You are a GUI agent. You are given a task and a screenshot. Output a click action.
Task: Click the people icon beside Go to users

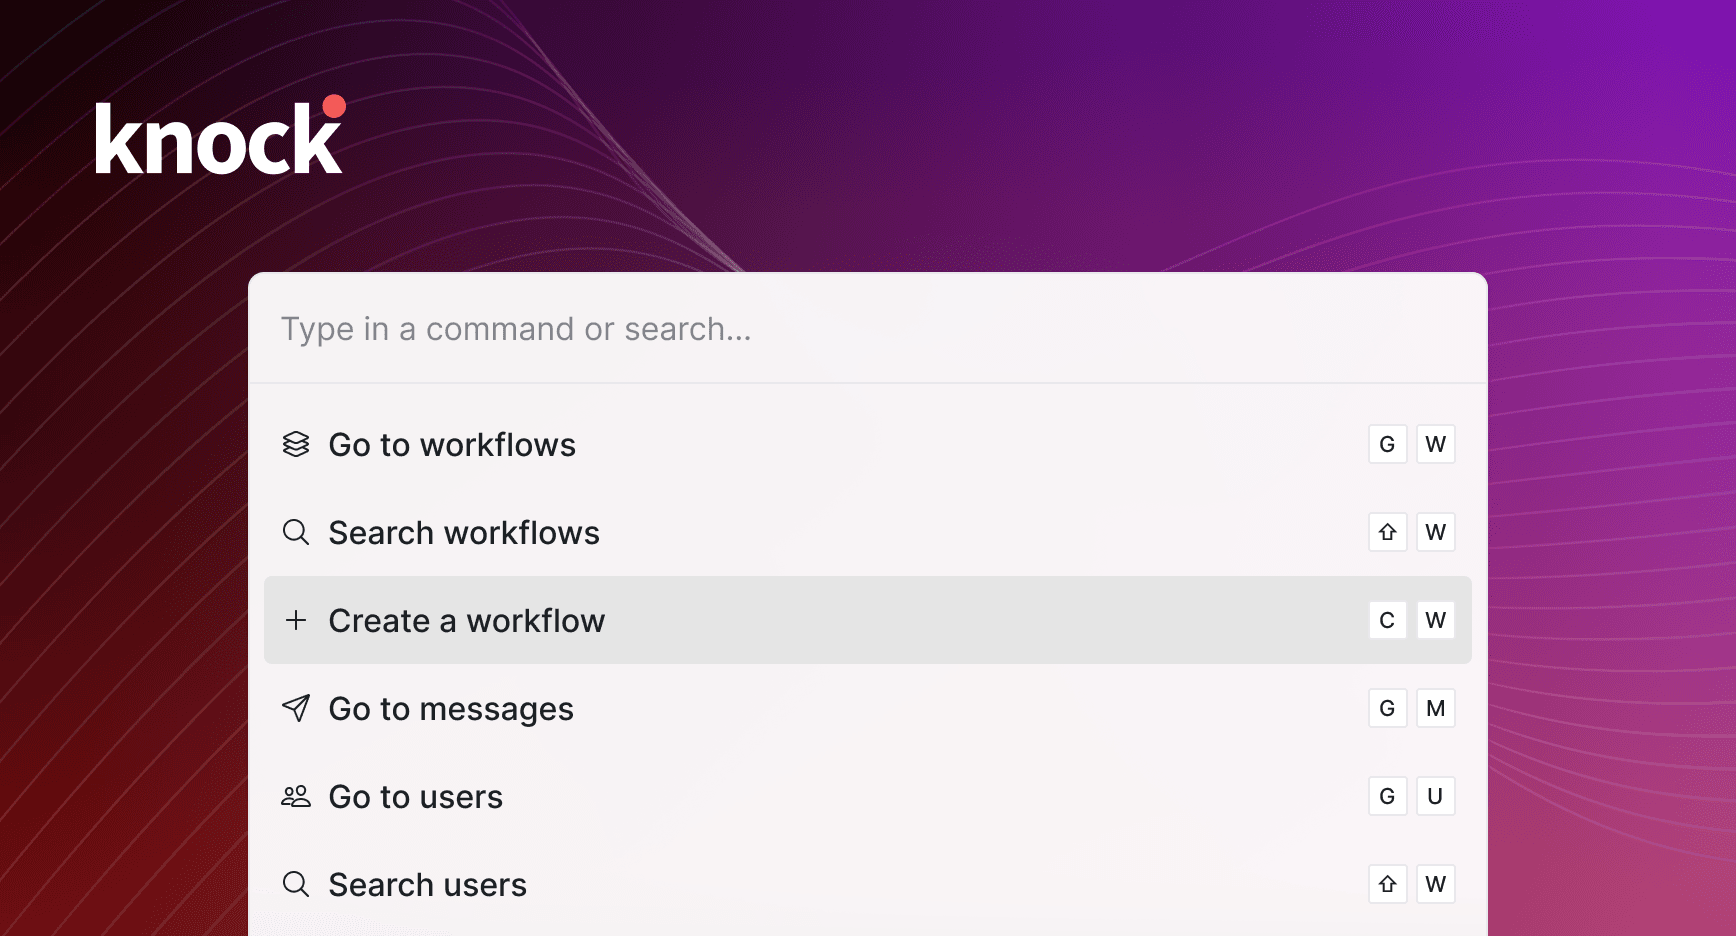(x=296, y=796)
